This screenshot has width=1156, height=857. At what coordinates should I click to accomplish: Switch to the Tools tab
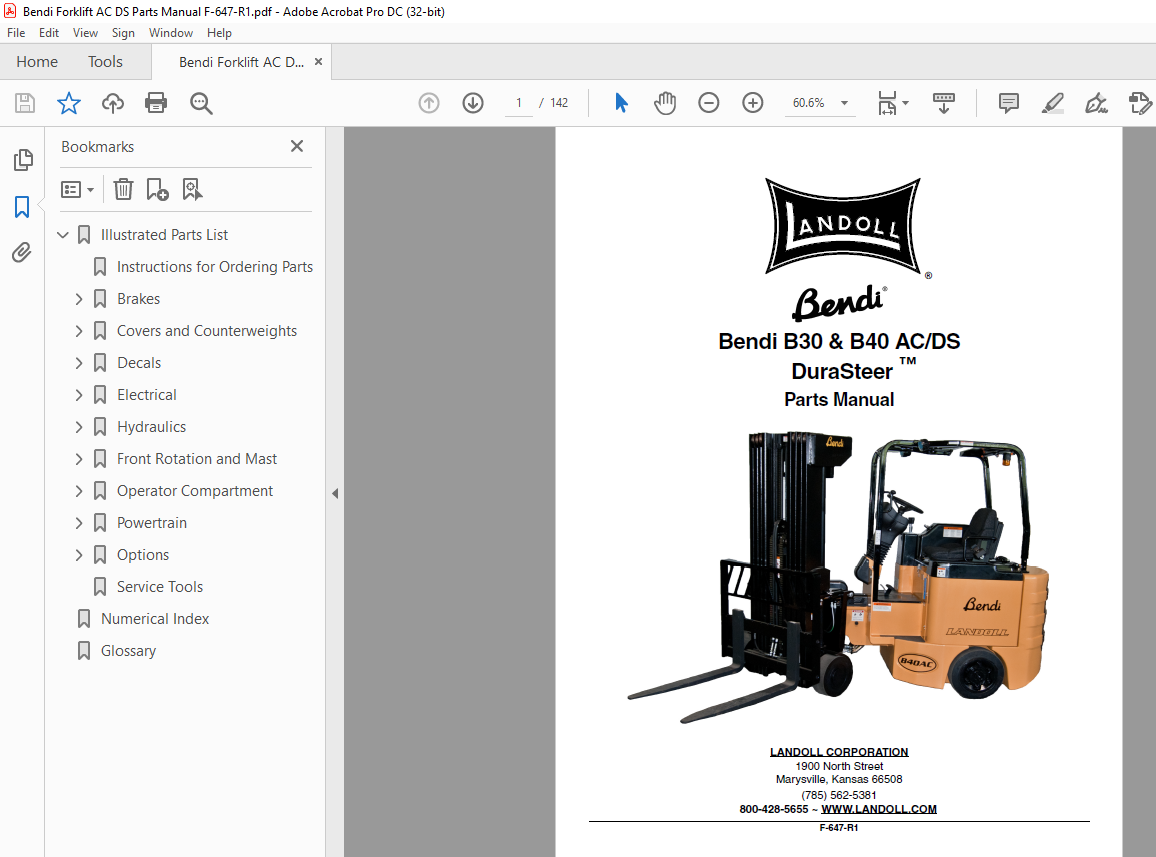pos(105,62)
